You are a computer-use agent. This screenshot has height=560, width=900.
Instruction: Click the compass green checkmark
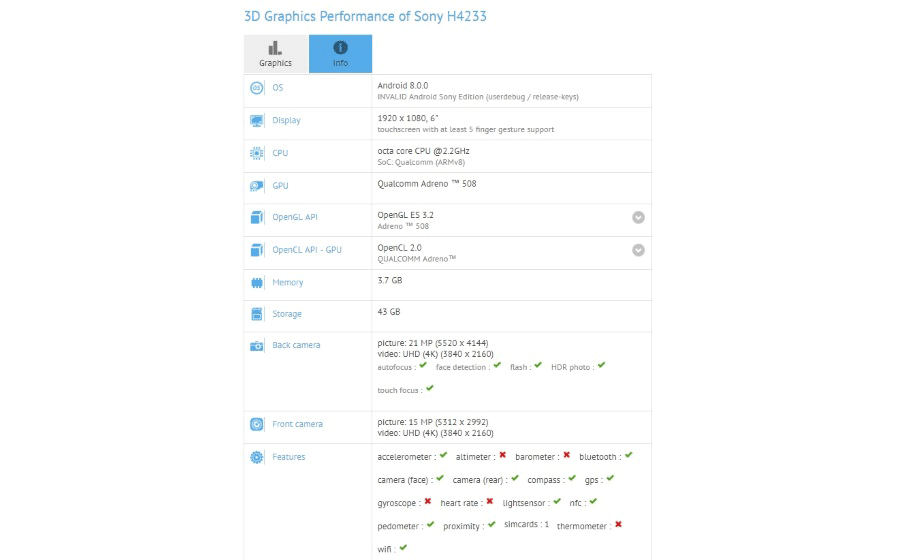[572, 478]
